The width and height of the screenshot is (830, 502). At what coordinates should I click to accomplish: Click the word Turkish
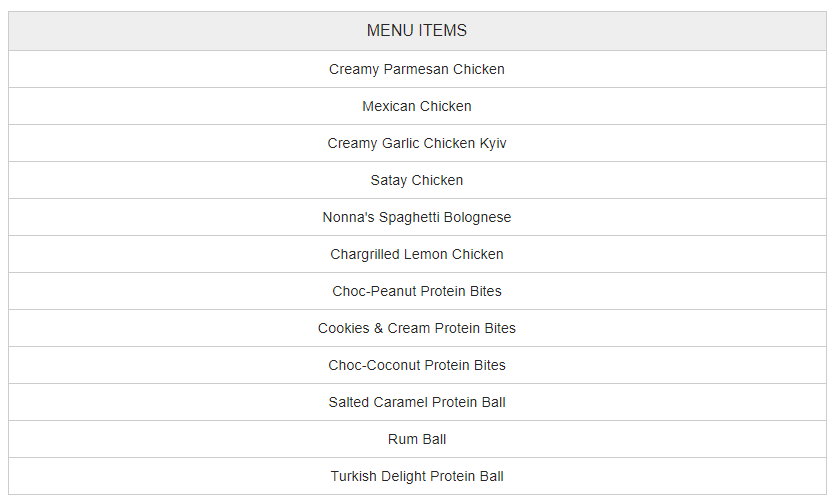(x=354, y=477)
